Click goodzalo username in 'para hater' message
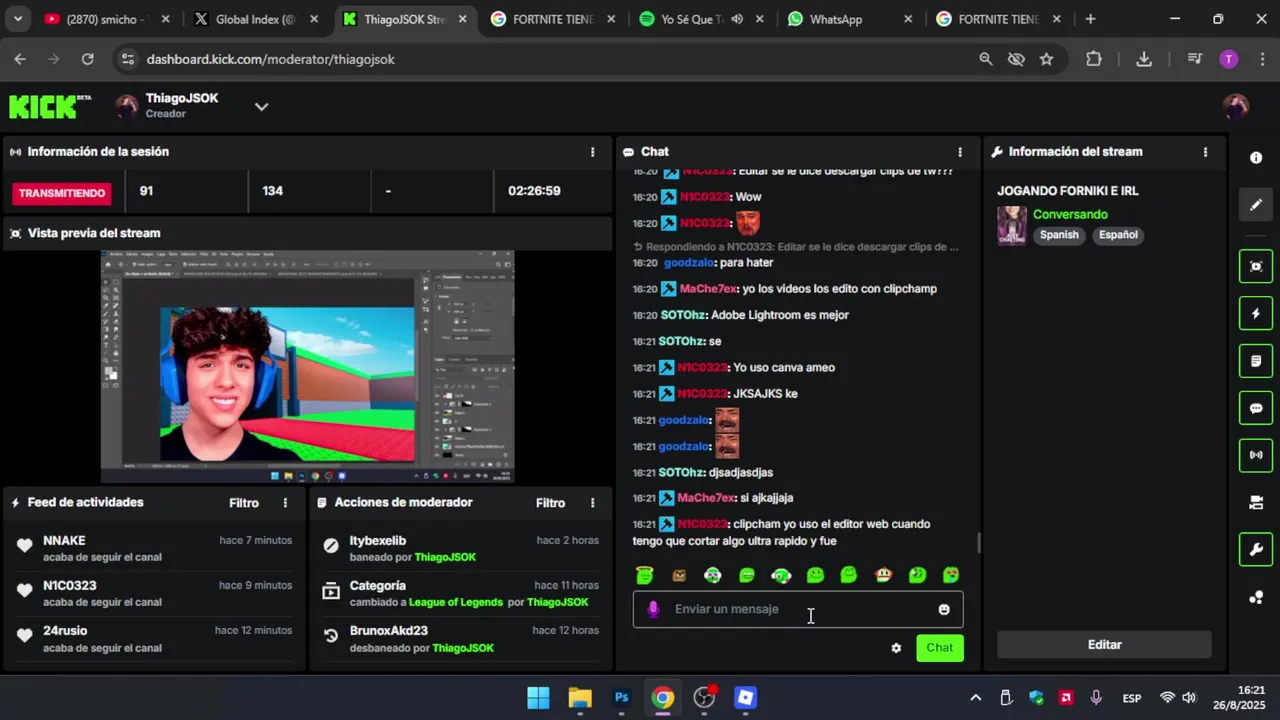The width and height of the screenshot is (1280, 720). (689, 263)
